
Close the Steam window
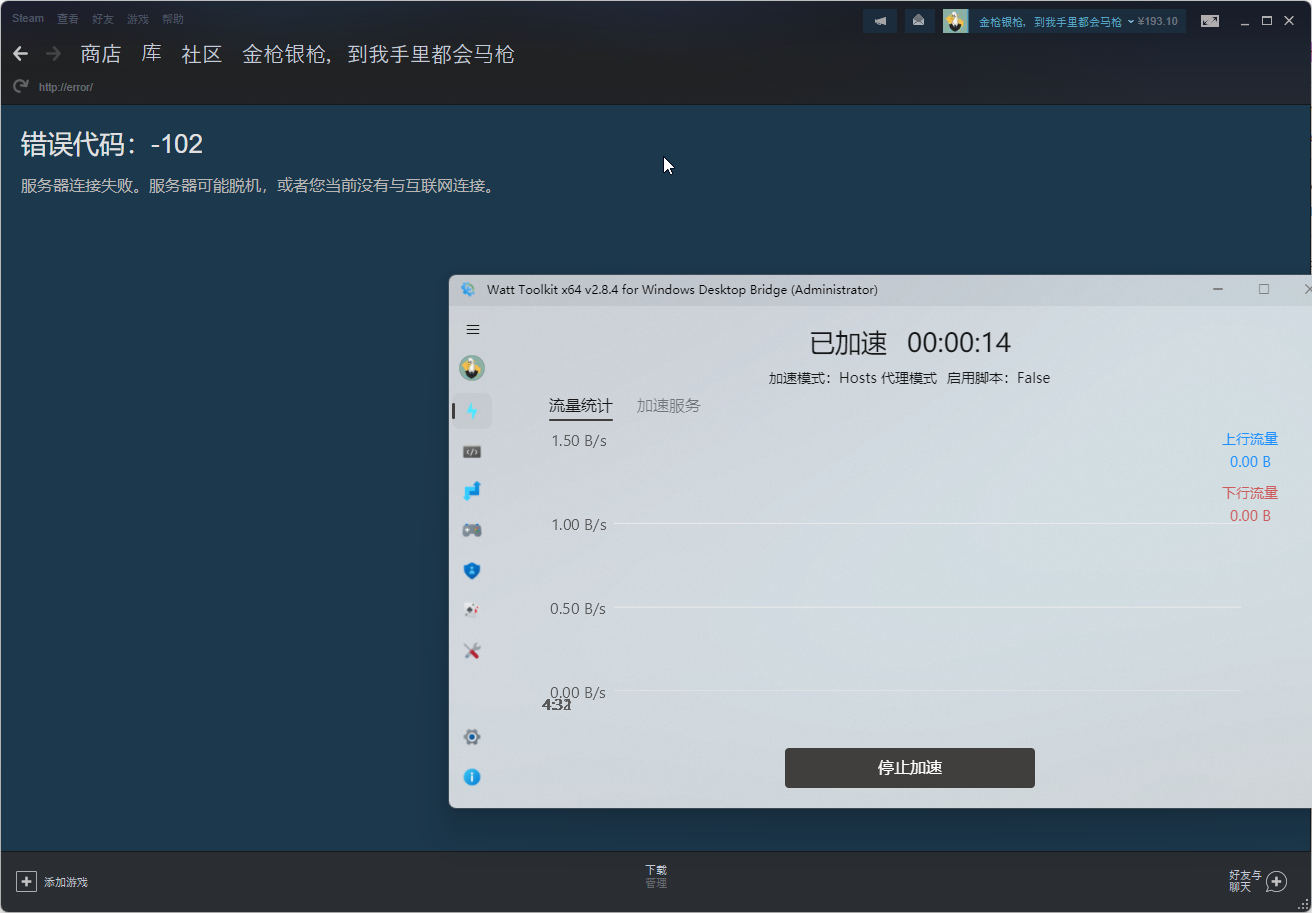[1289, 21]
